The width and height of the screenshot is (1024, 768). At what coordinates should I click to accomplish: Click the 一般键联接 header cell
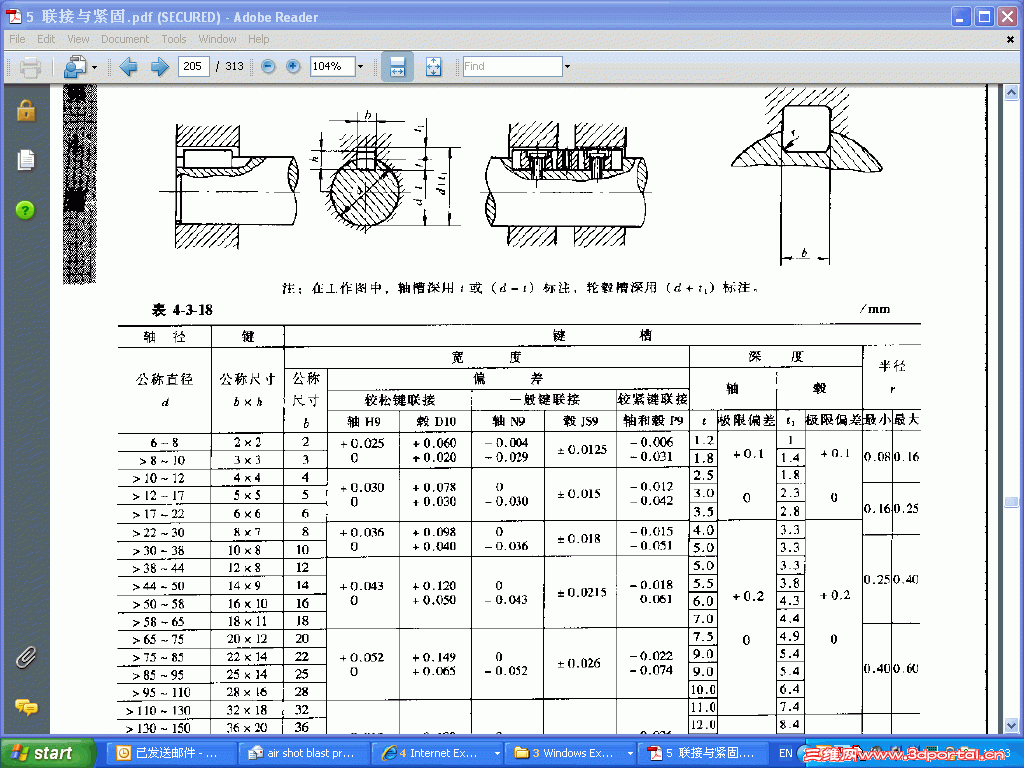click(545, 399)
